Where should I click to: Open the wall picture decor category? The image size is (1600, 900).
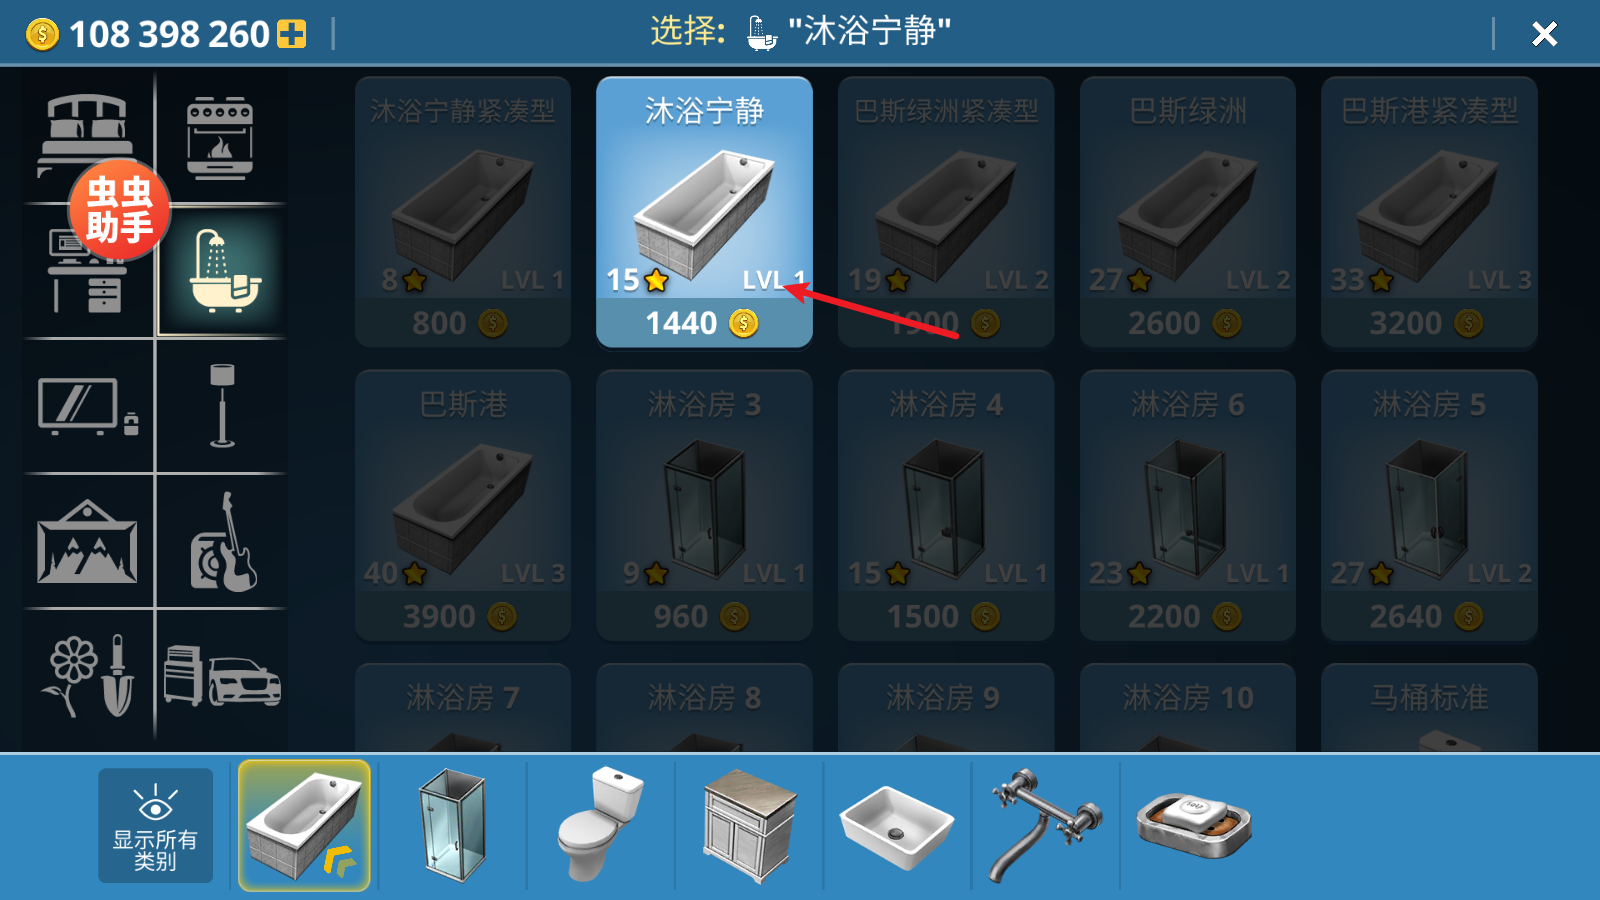pos(87,541)
